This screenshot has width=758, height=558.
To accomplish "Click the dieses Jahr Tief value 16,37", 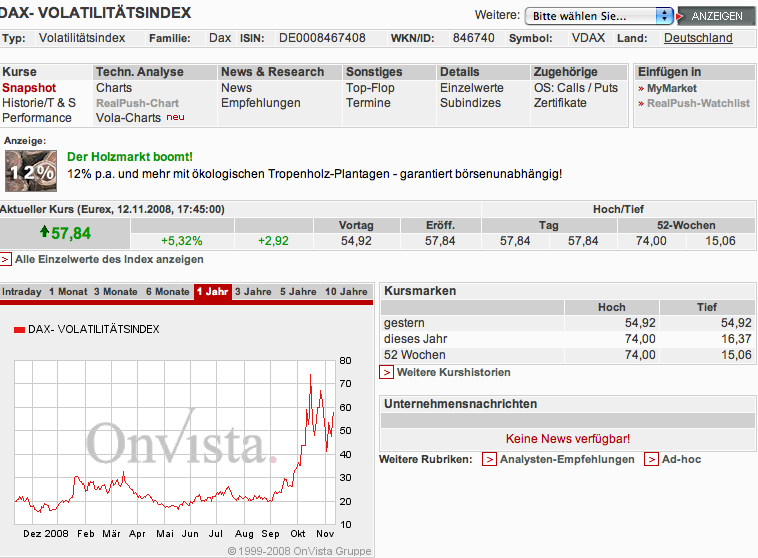I will click(736, 339).
